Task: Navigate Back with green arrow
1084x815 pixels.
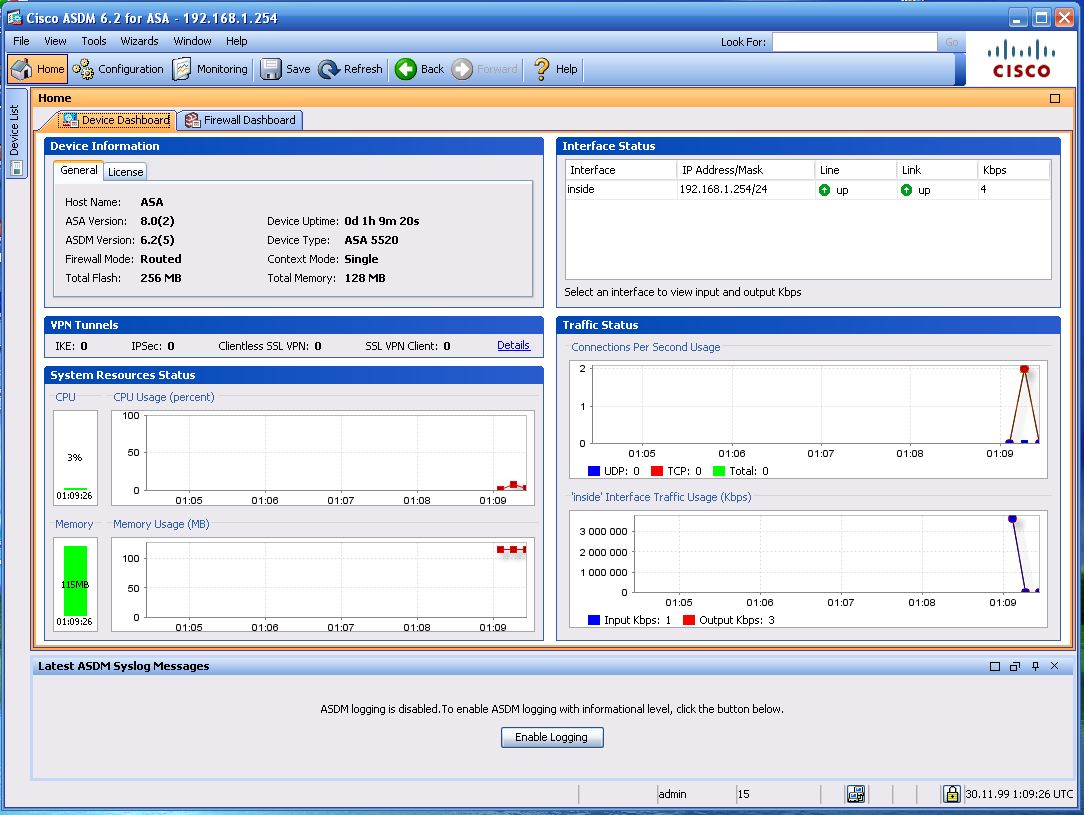Action: tap(420, 69)
